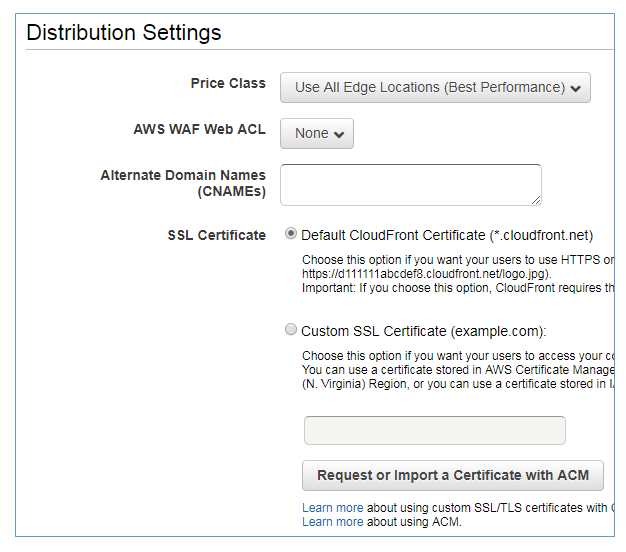Open the Price Class dropdown

click(x=435, y=87)
